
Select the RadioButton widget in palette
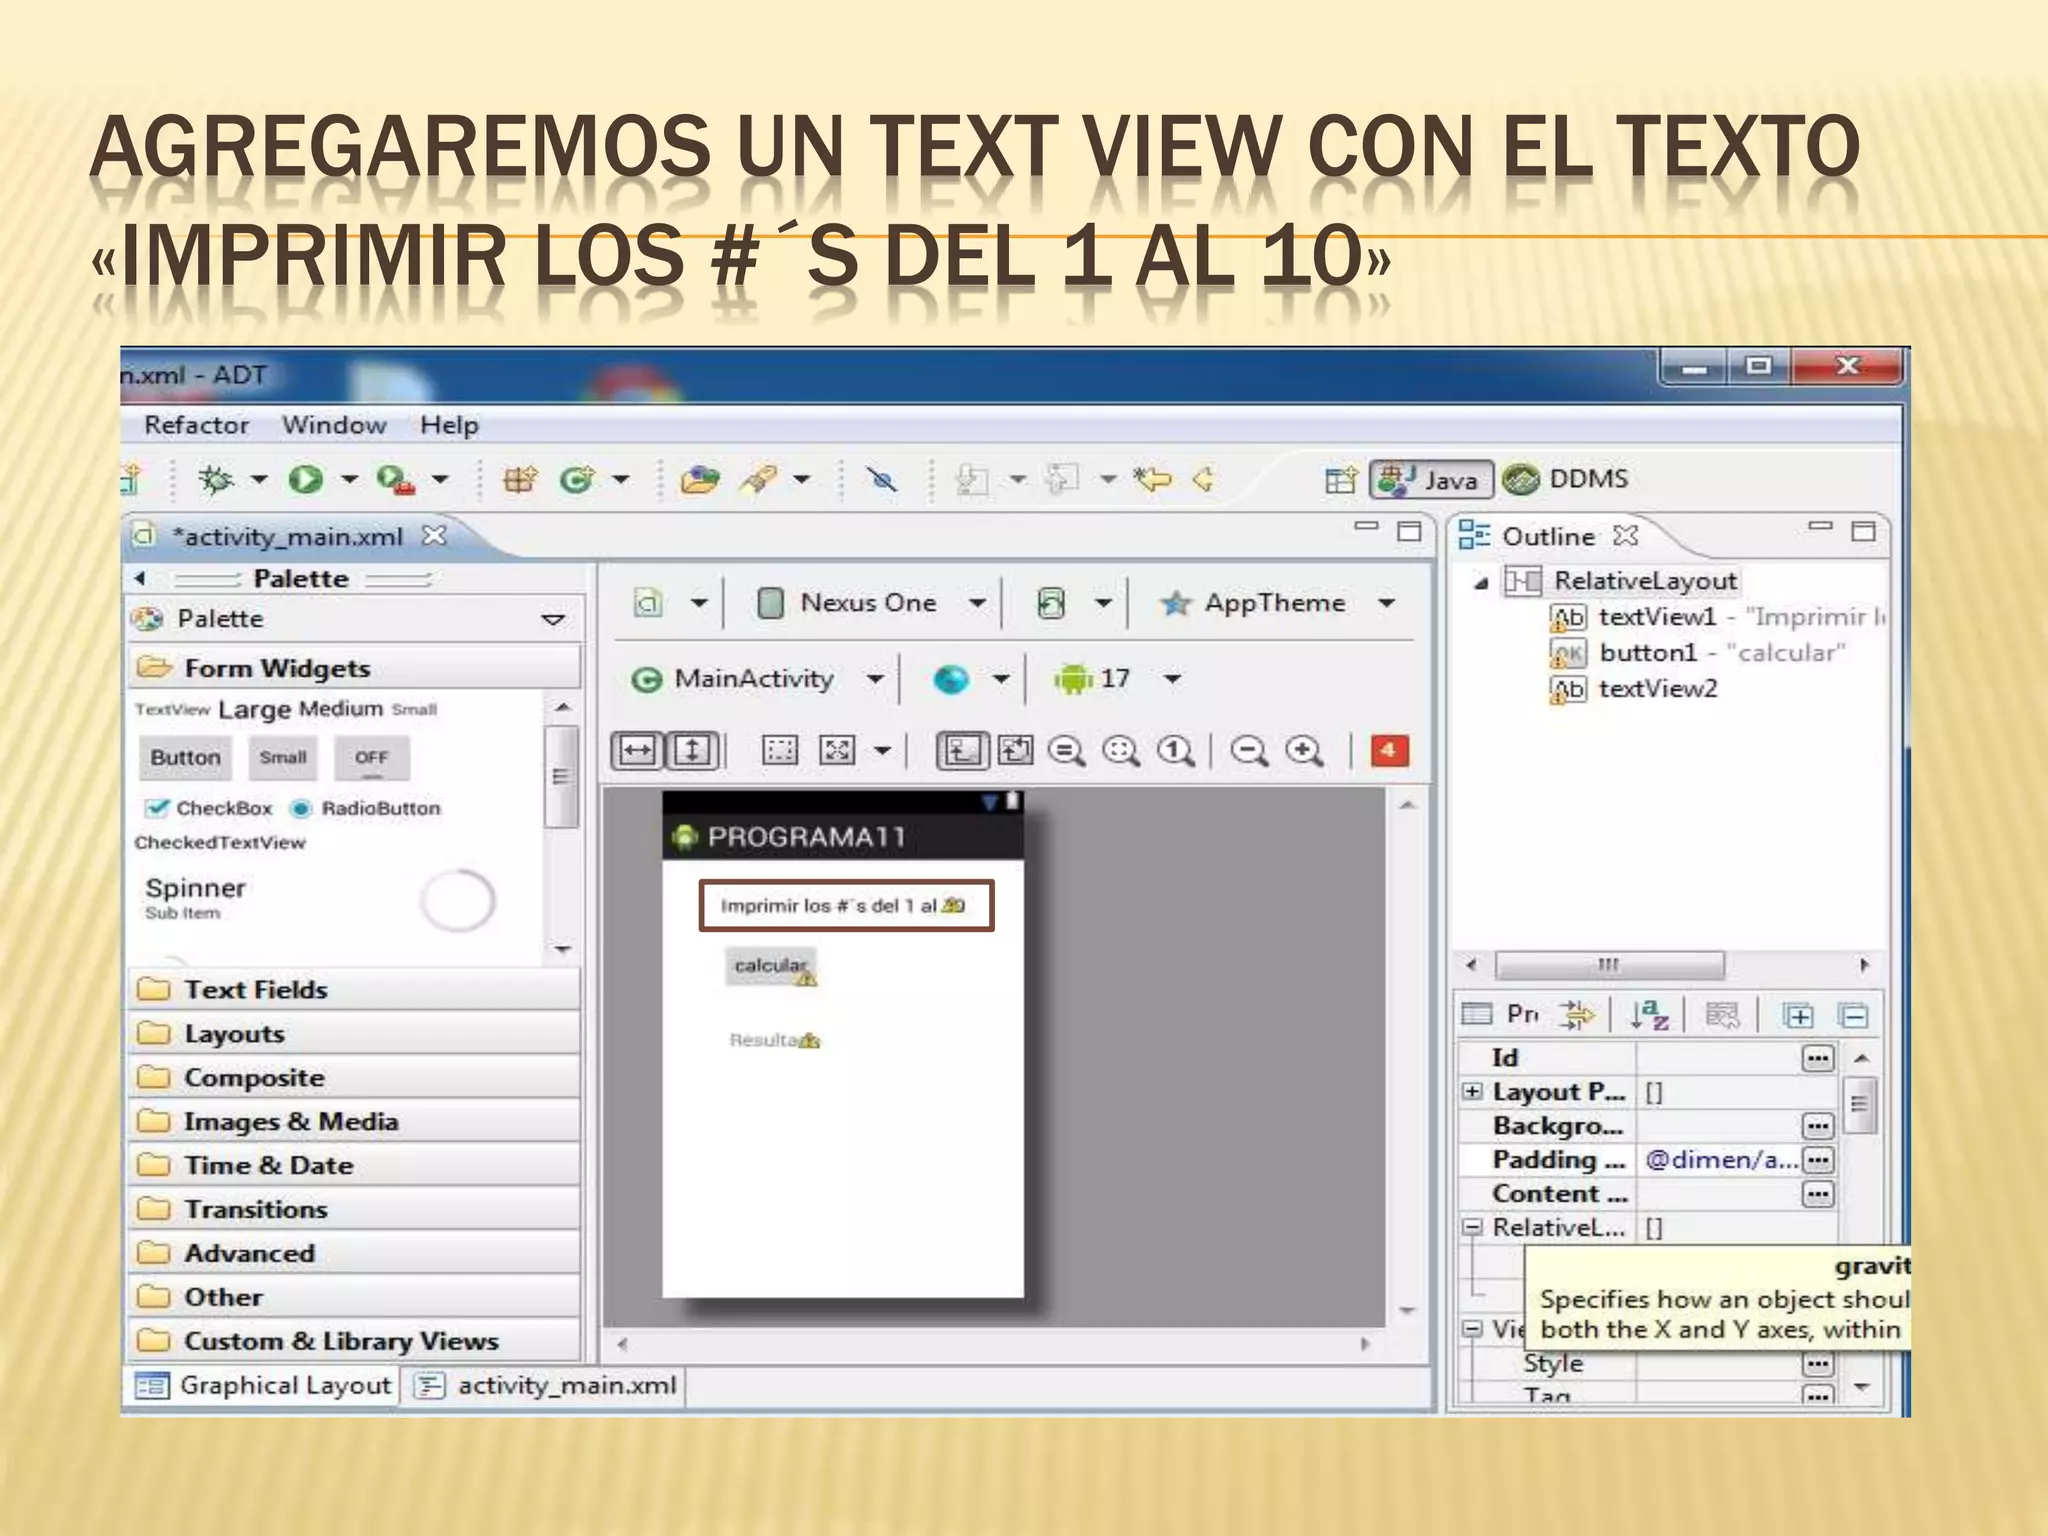click(x=365, y=808)
